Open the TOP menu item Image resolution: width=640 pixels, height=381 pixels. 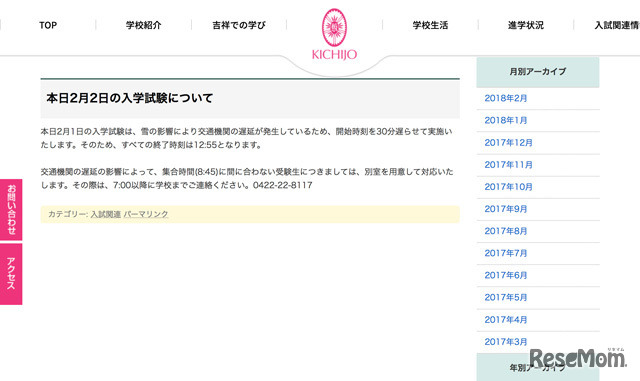click(x=48, y=25)
